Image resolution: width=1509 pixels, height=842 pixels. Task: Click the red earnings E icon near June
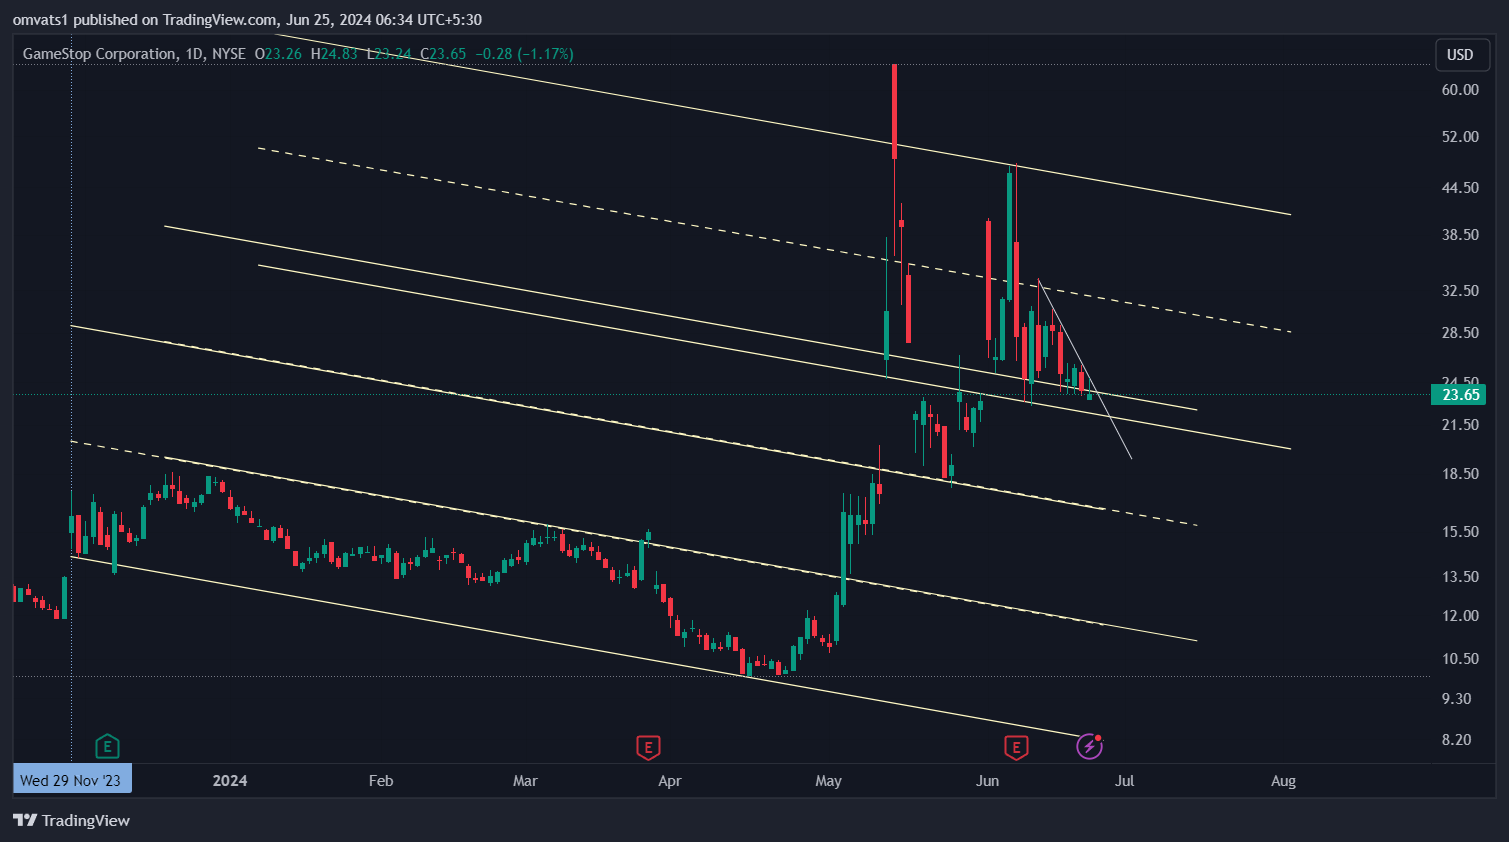[1016, 747]
